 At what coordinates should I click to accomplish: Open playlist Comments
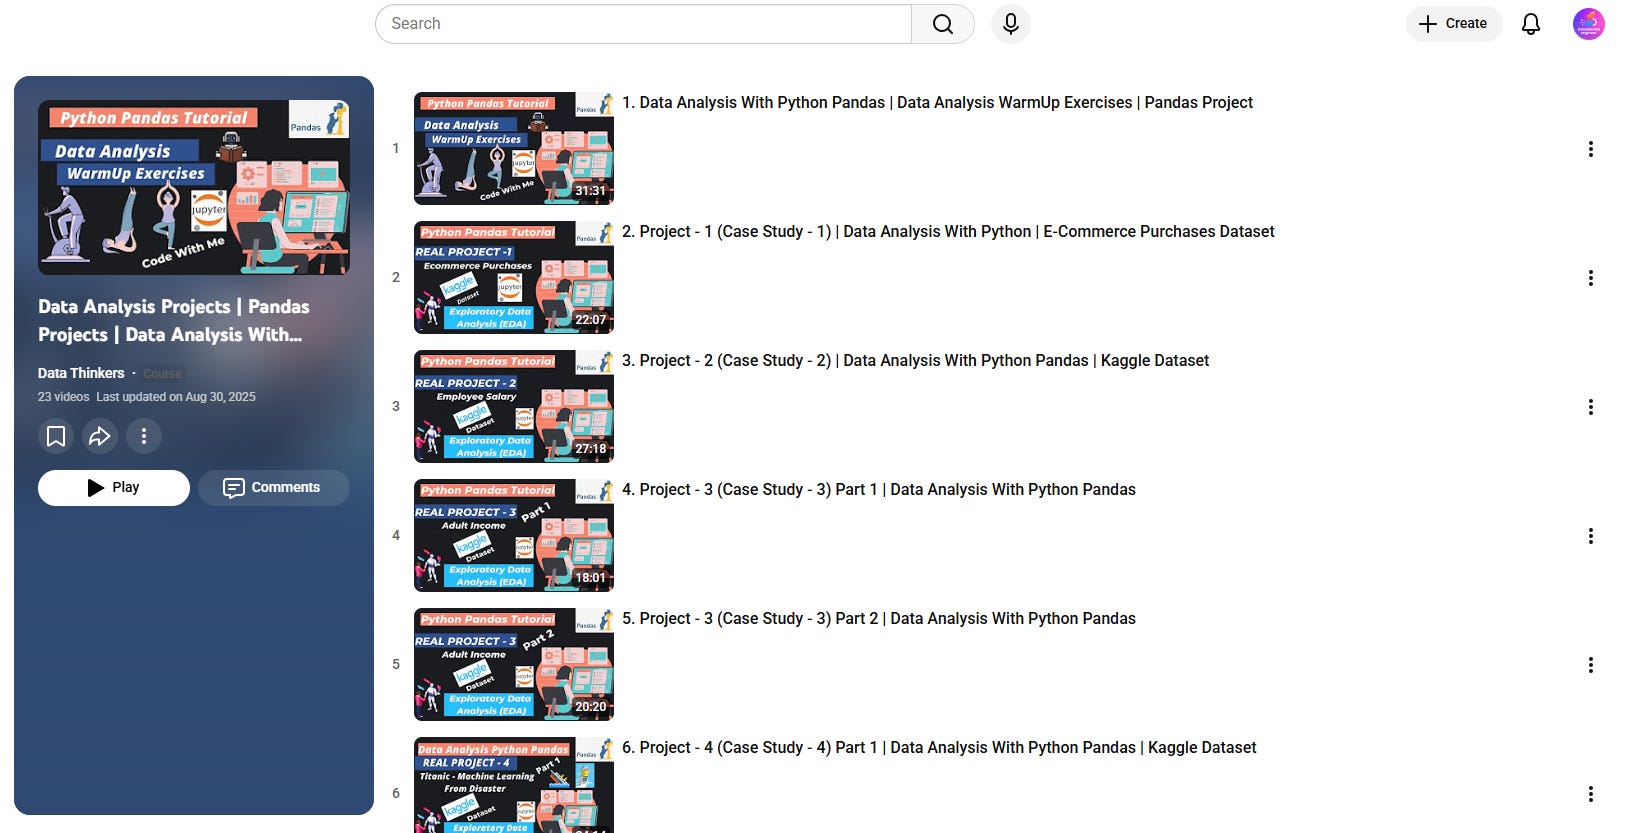[x=274, y=488]
